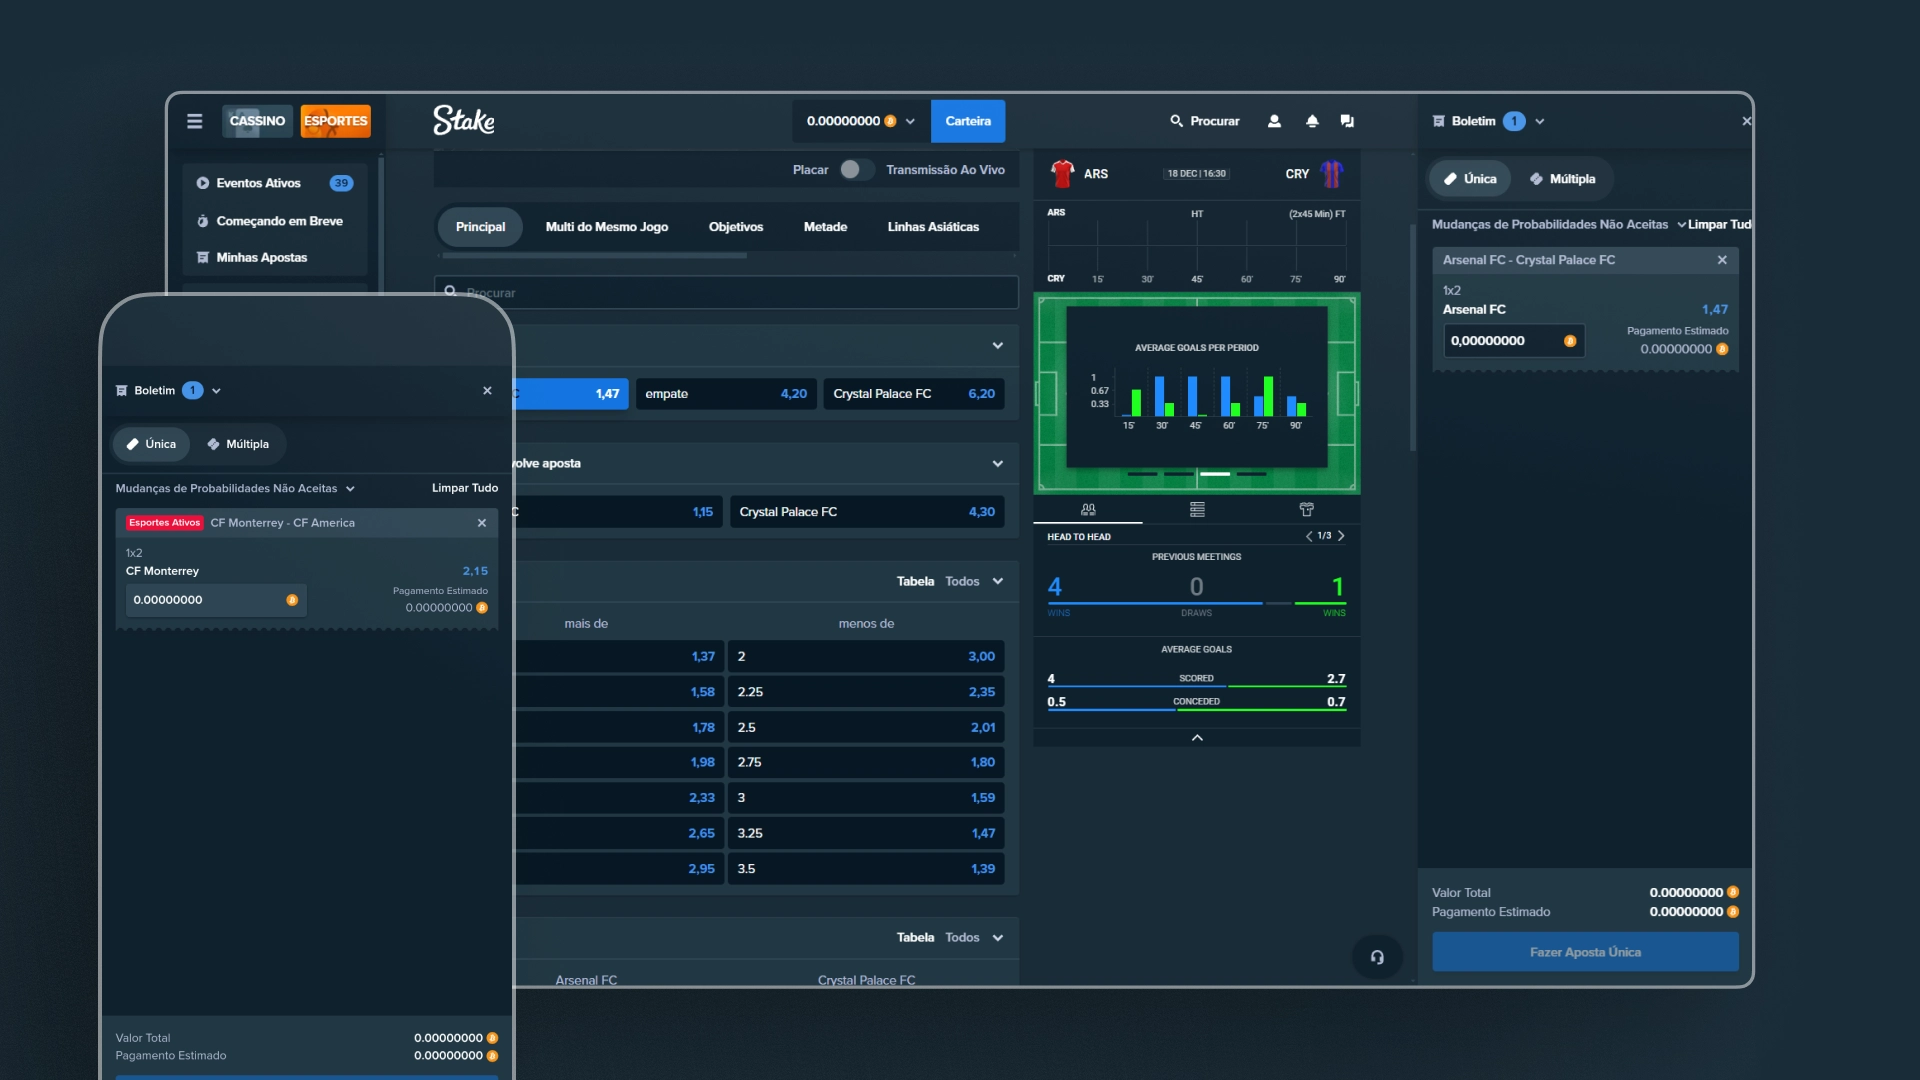1920x1080 pixels.
Task: Select the lineup jersey icon tab
Action: [1306, 510]
